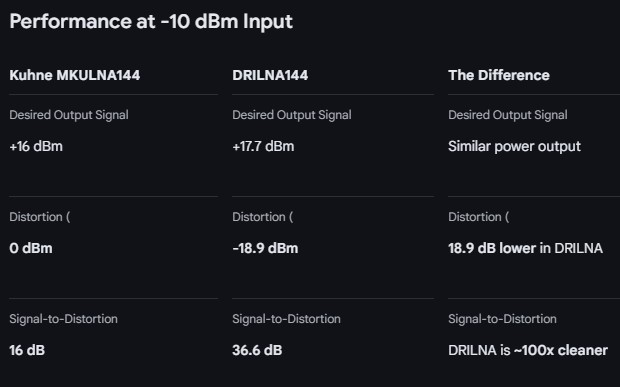Select the Kuhne MKULNA144 column header
The width and height of the screenshot is (620, 387).
tap(75, 75)
